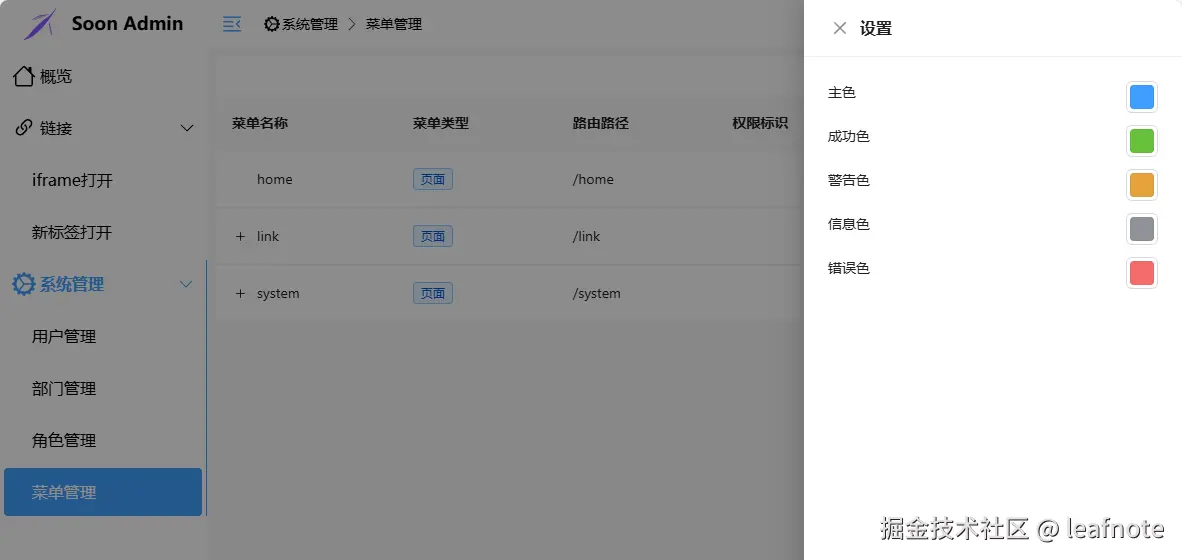The image size is (1182, 560).
Task: Click the 页面 tag in link row
Action: click(x=433, y=237)
